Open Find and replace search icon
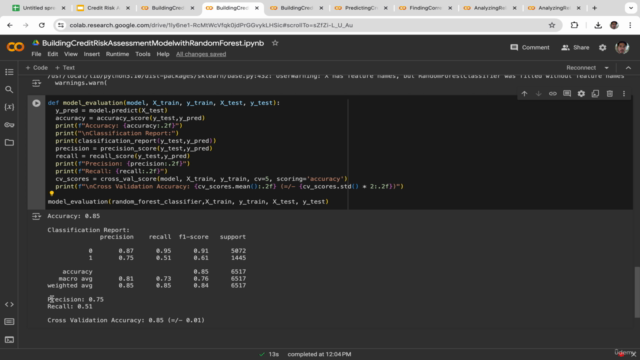640x360 pixels. coord(9,89)
